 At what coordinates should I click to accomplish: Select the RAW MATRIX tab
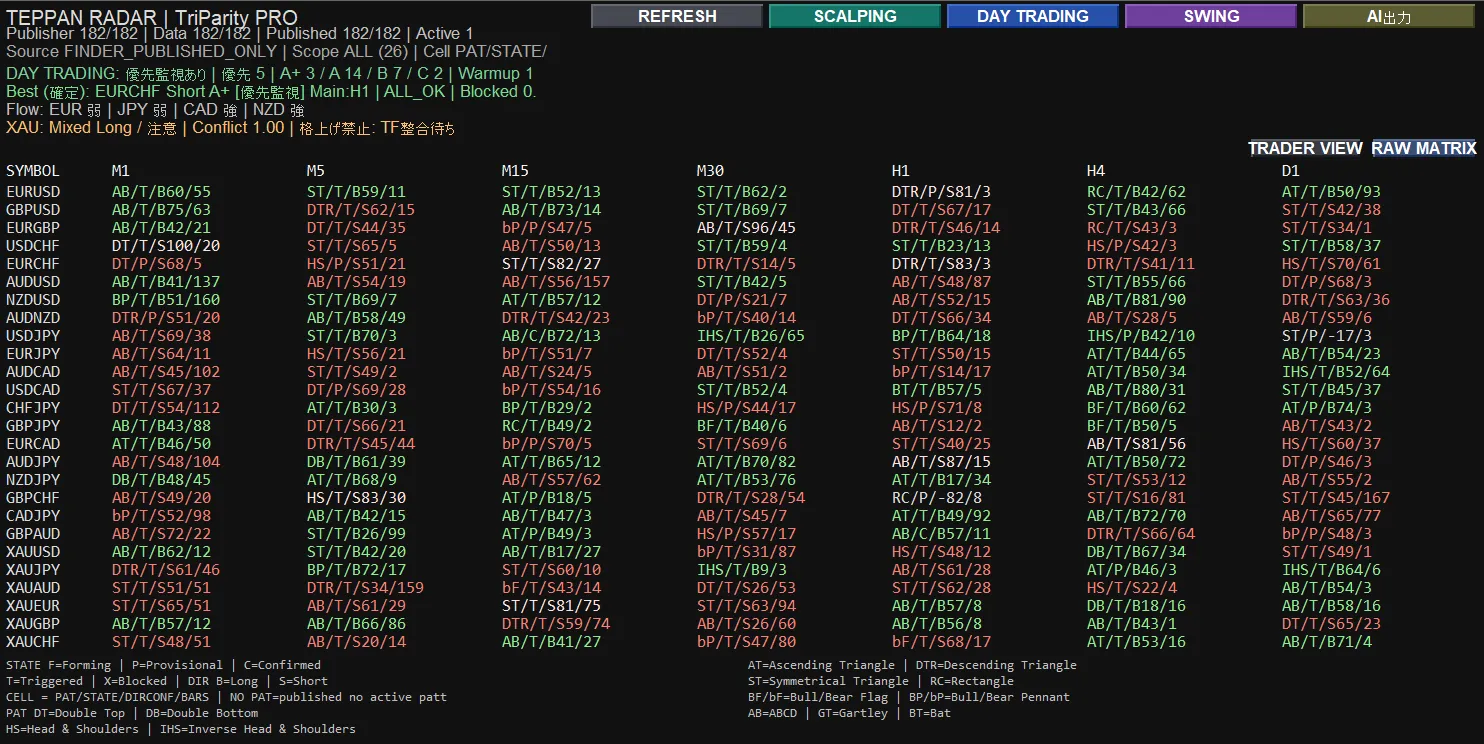click(1424, 148)
